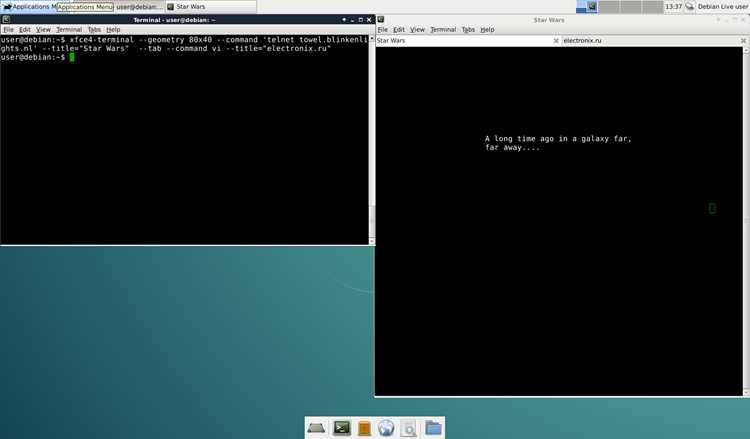Click the scrollbar of the user@debian terminal
Viewport: 750px width, 439px height.
[x=372, y=140]
